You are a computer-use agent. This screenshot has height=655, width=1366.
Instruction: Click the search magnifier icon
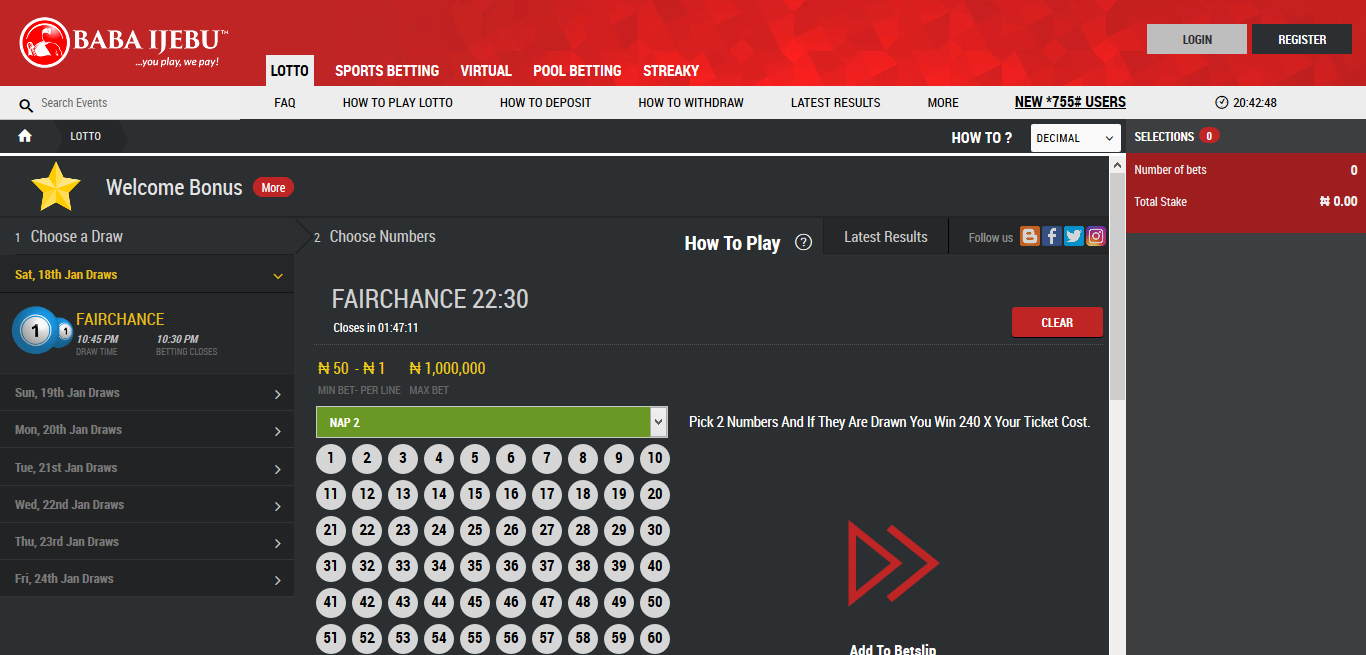(26, 104)
